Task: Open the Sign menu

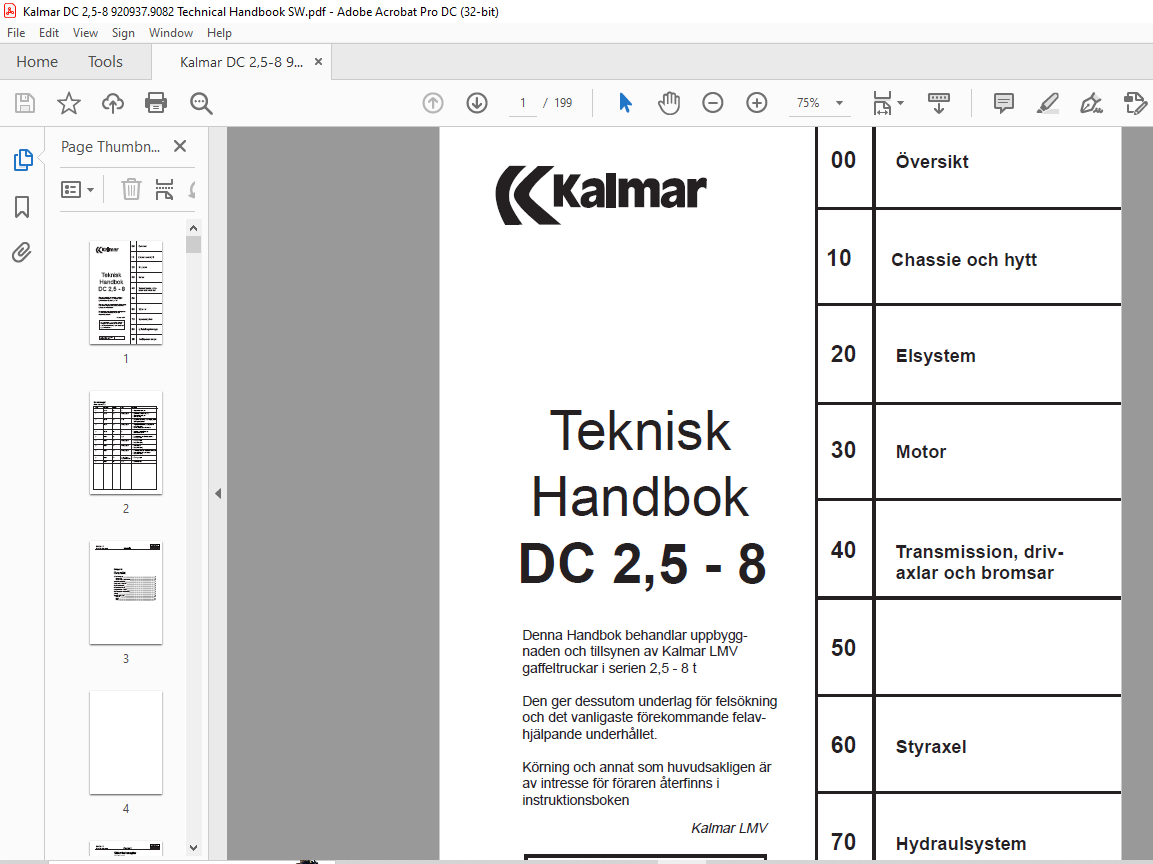Action: 123,33
